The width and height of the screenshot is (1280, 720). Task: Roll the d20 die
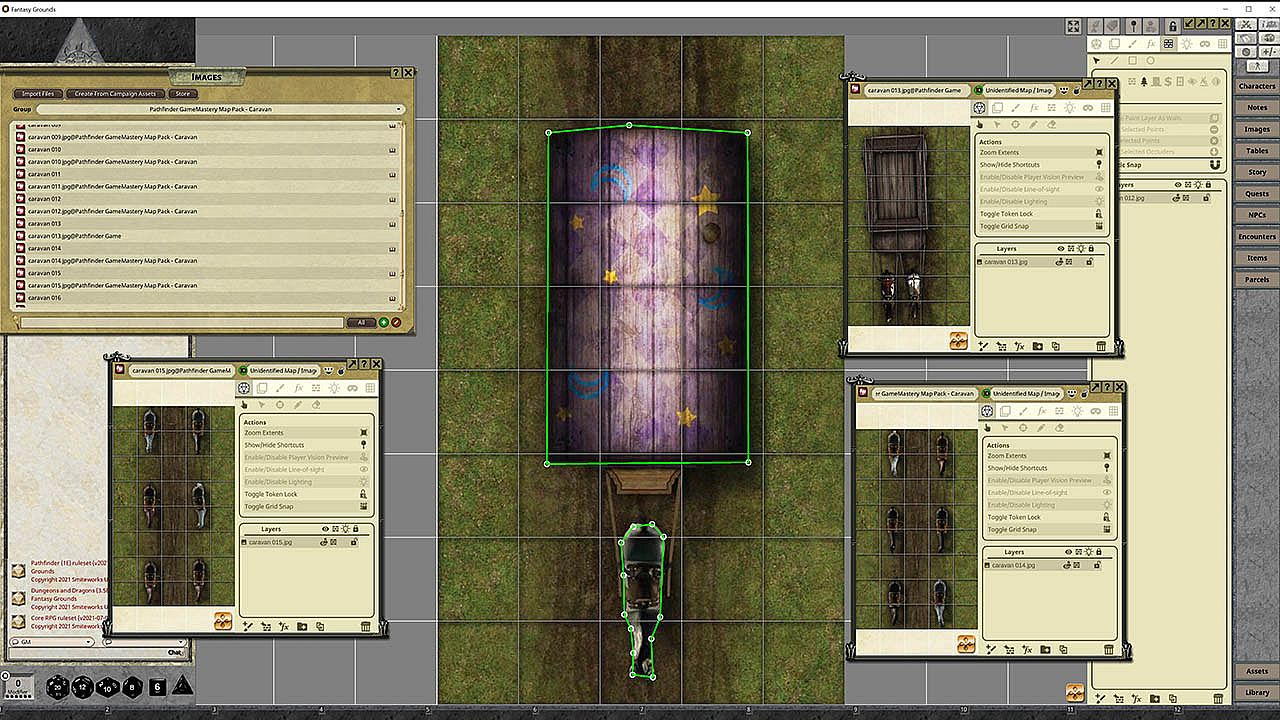[x=59, y=688]
